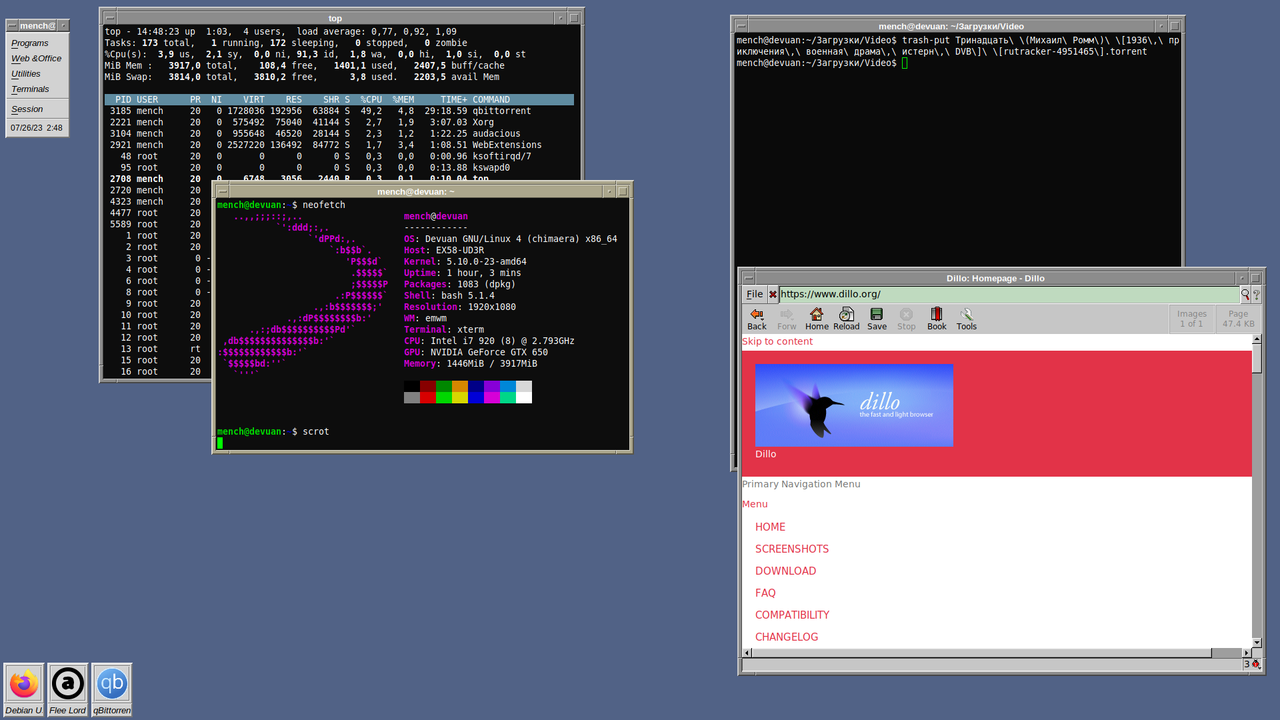
Task: Reload the current Dillo page
Action: (846, 319)
